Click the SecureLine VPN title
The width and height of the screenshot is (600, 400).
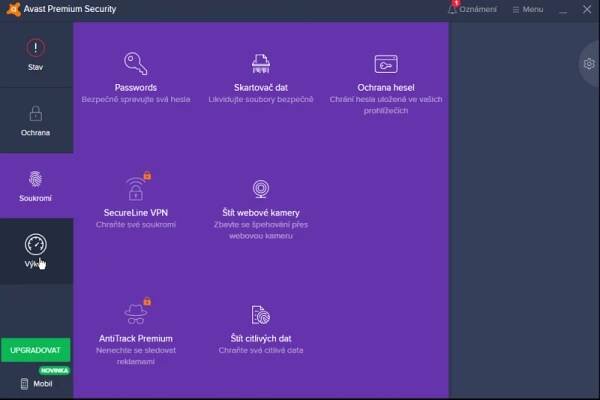135,212
